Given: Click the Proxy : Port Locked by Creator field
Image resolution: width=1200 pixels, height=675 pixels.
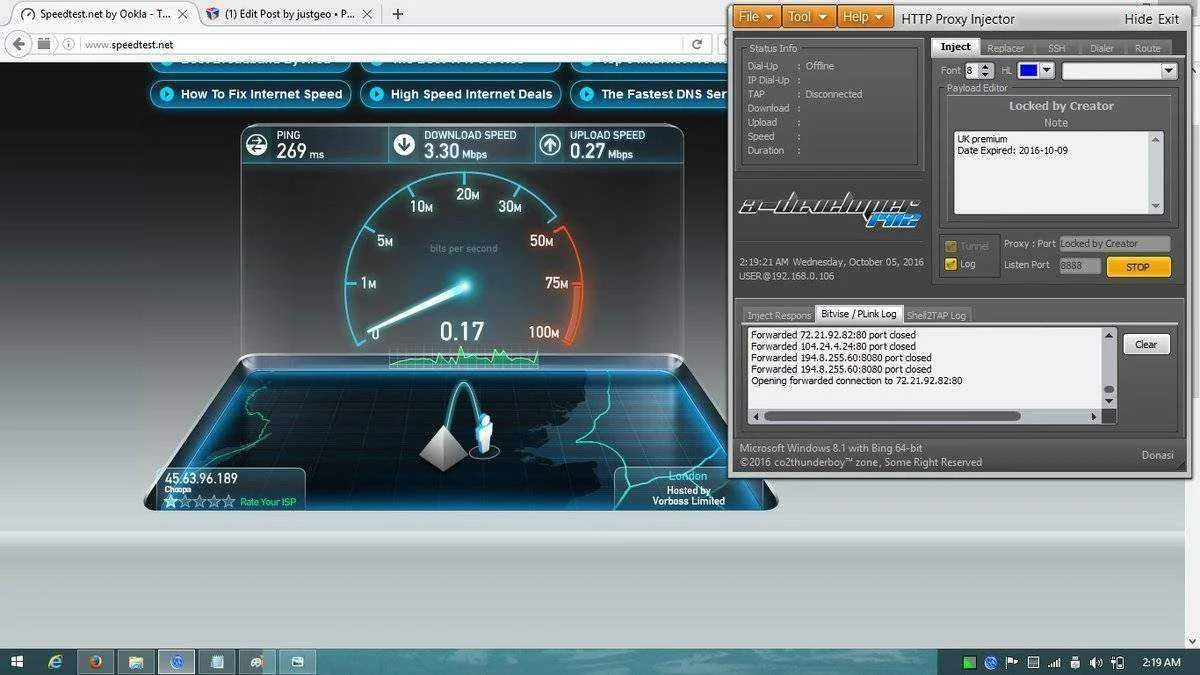Looking at the screenshot, I should pyautogui.click(x=1114, y=244).
